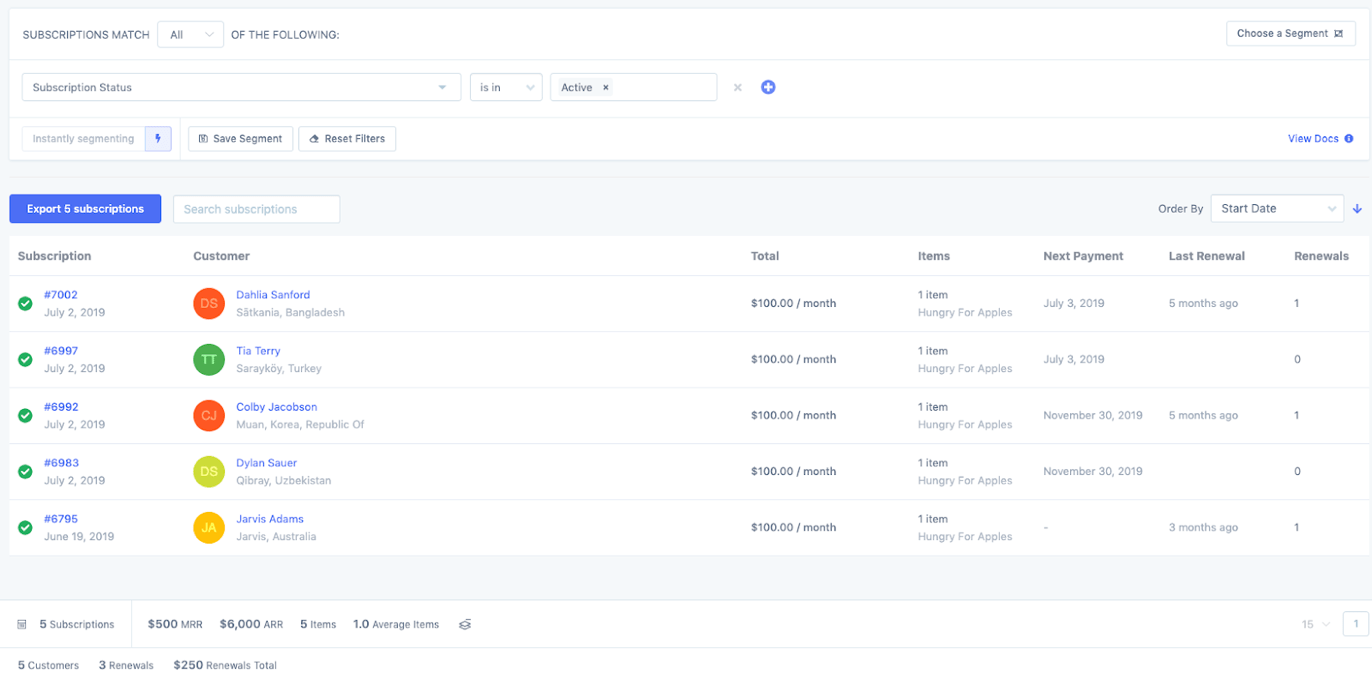This screenshot has height=680, width=1372.
Task: Click the Search subscriptions field
Action: (256, 208)
